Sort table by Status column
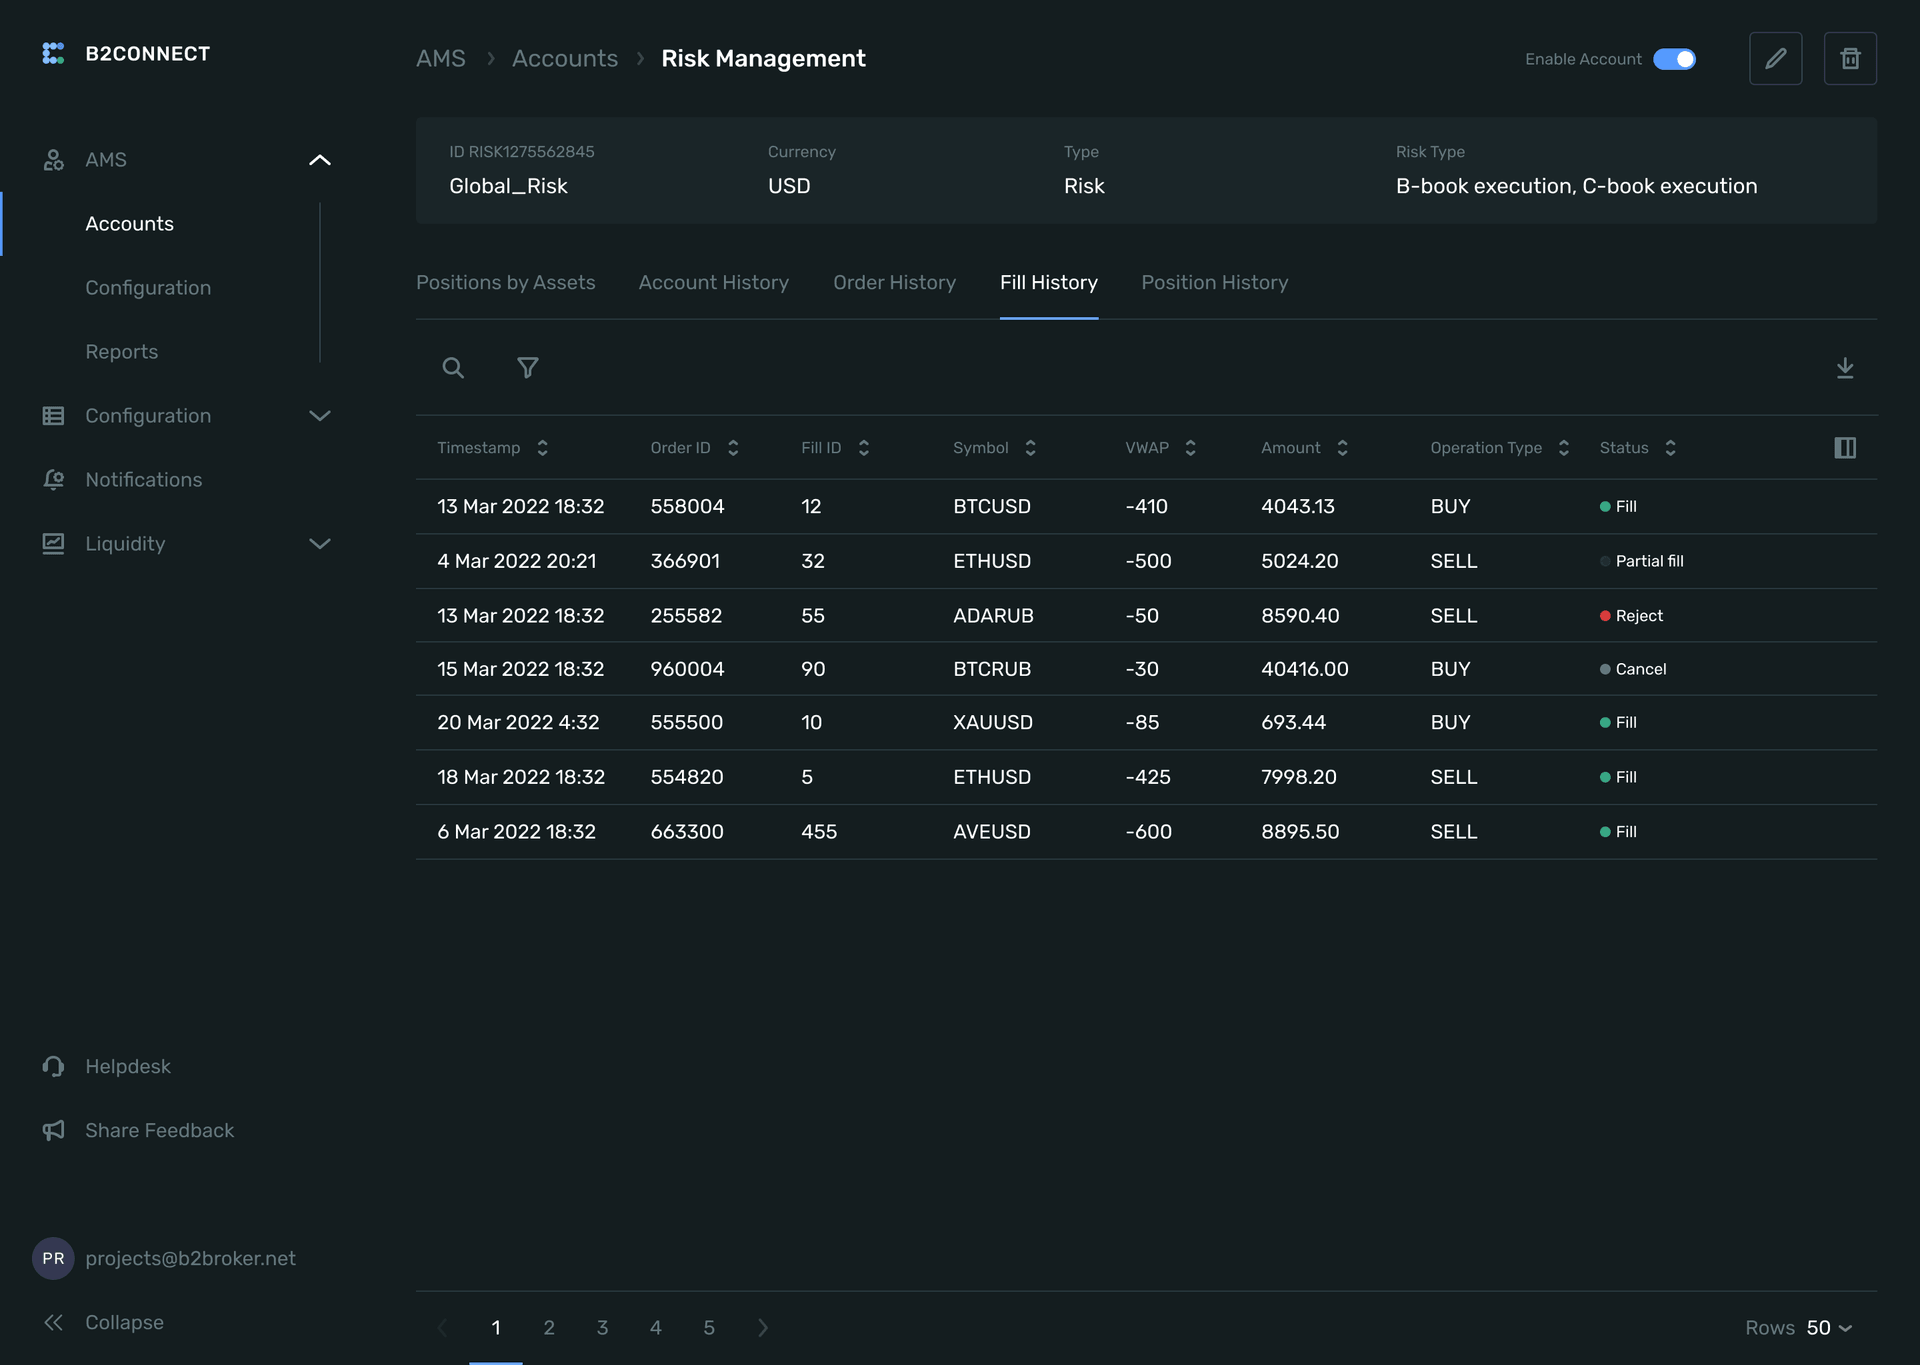Screen dimensions: 1920x1365 1670,448
